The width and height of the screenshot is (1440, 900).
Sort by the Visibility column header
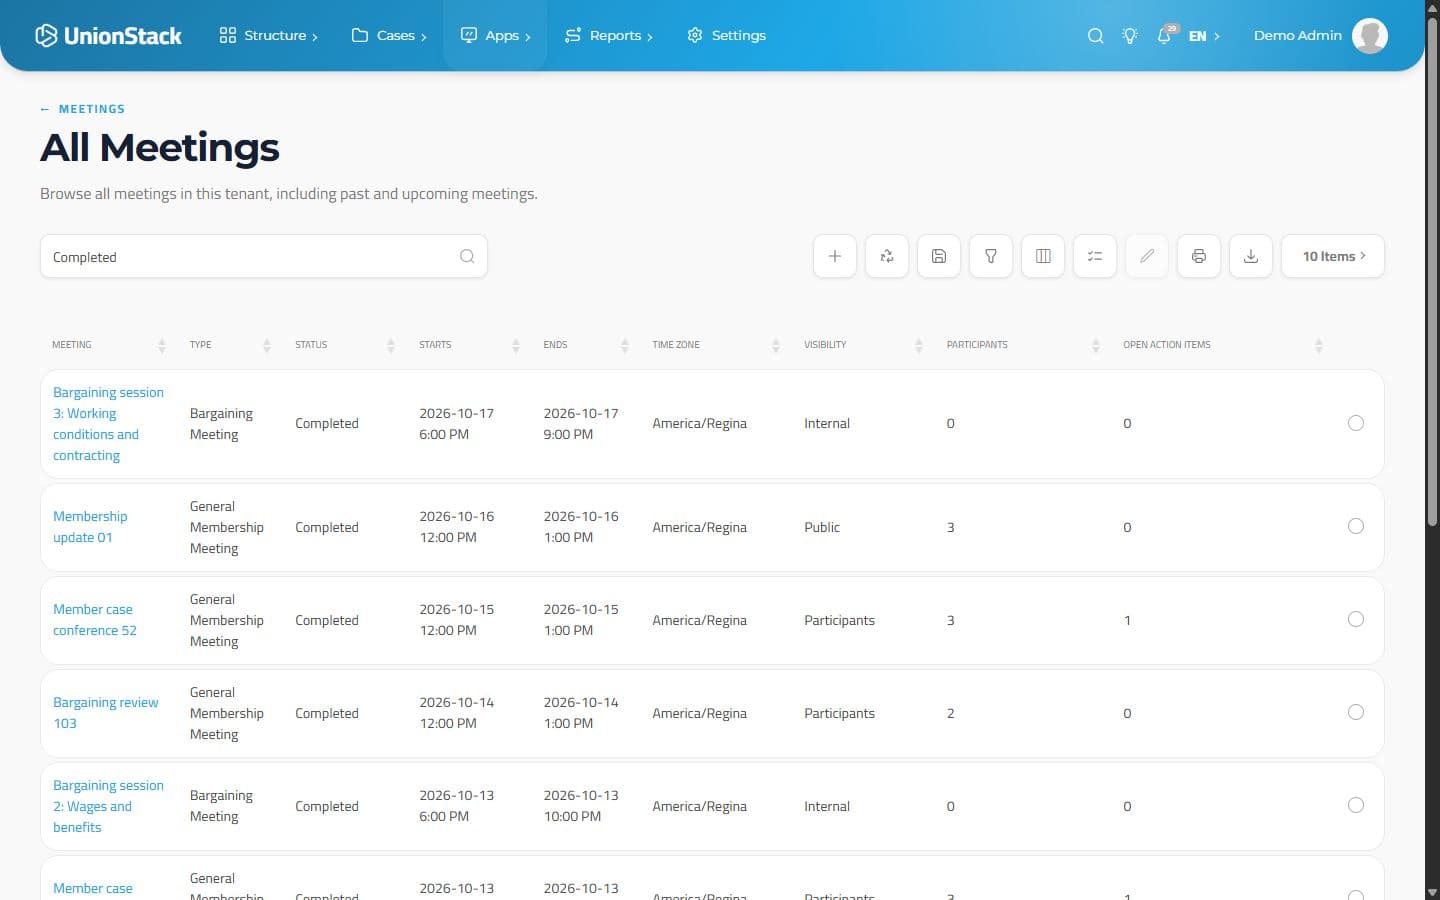click(863, 345)
